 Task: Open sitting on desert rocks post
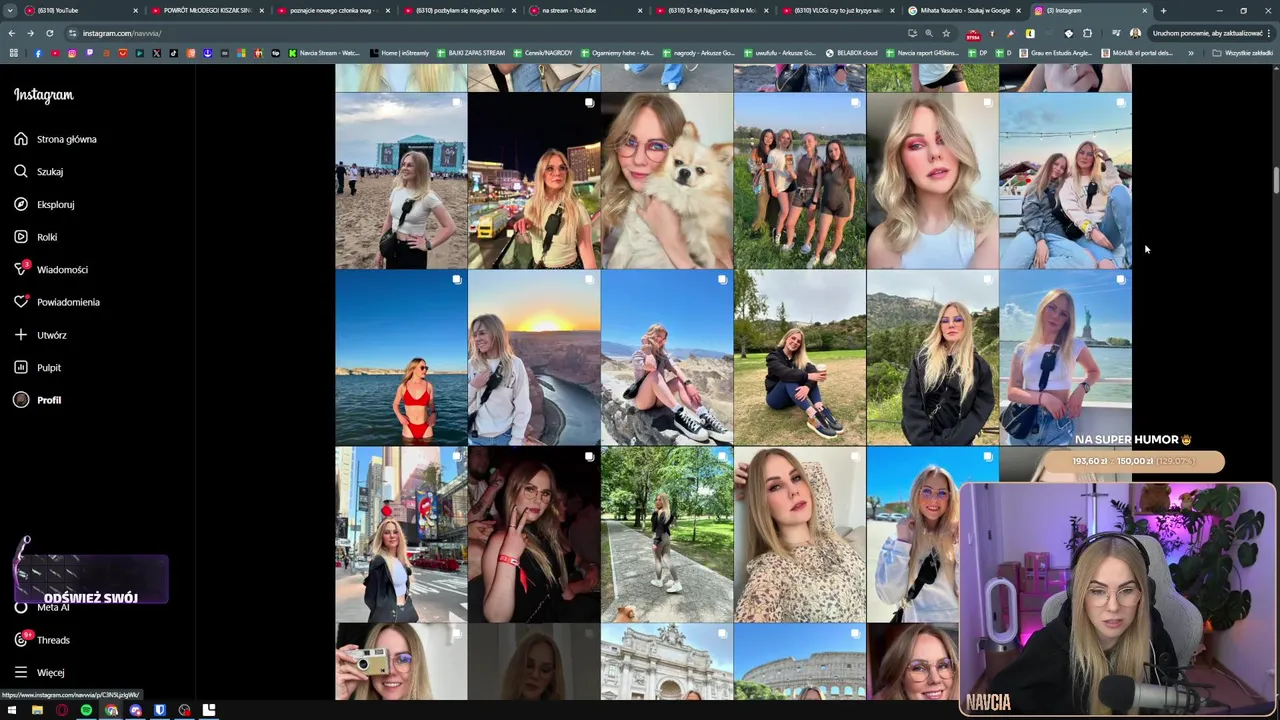(x=667, y=357)
